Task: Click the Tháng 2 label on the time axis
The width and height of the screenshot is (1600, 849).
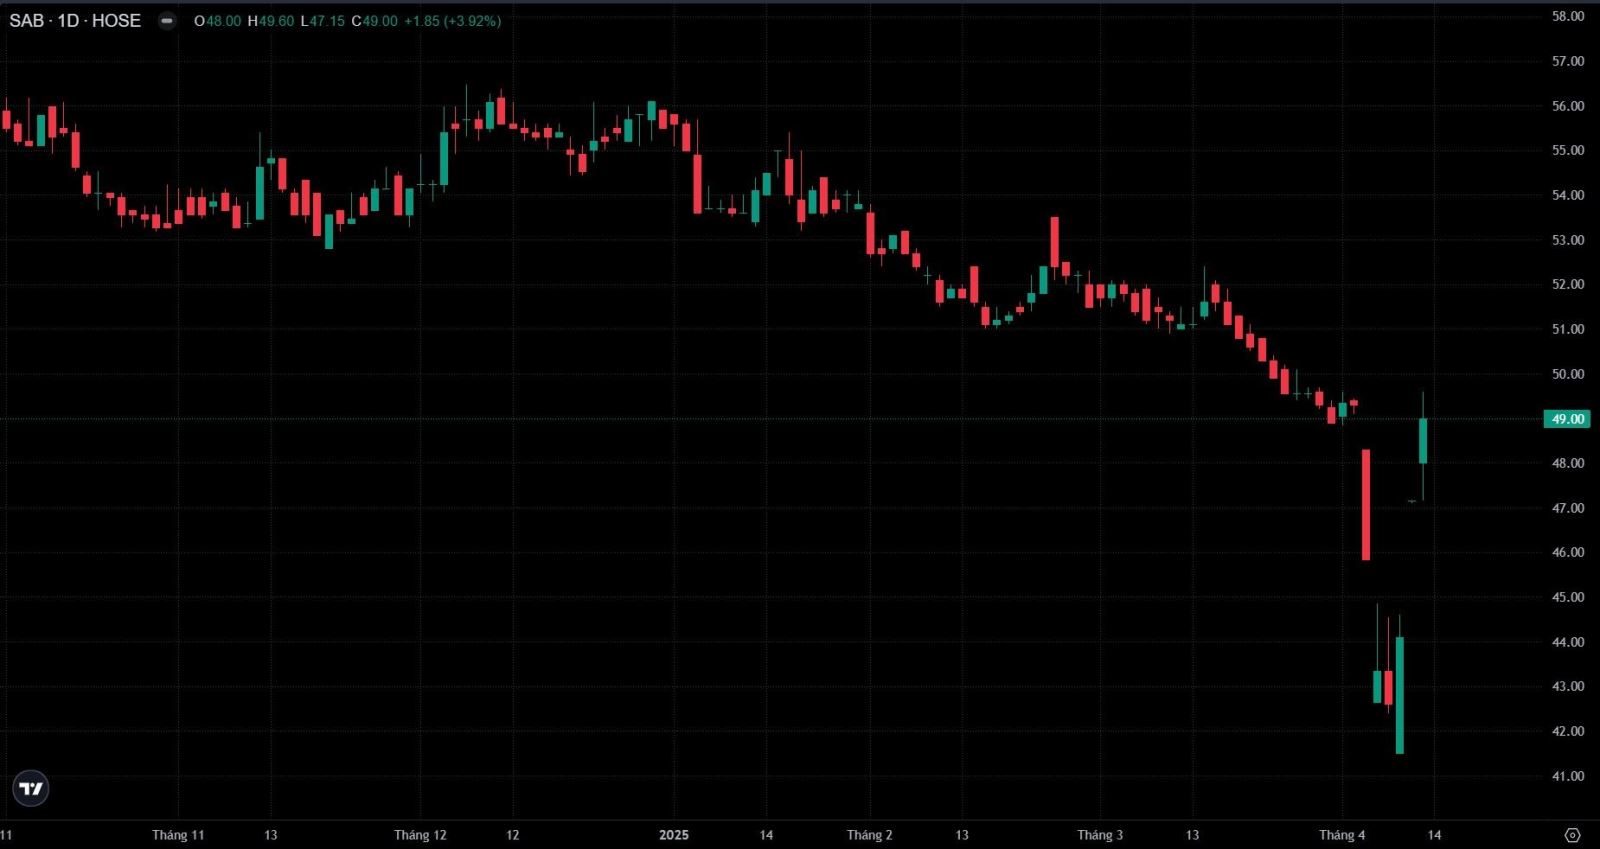Action: click(x=869, y=835)
